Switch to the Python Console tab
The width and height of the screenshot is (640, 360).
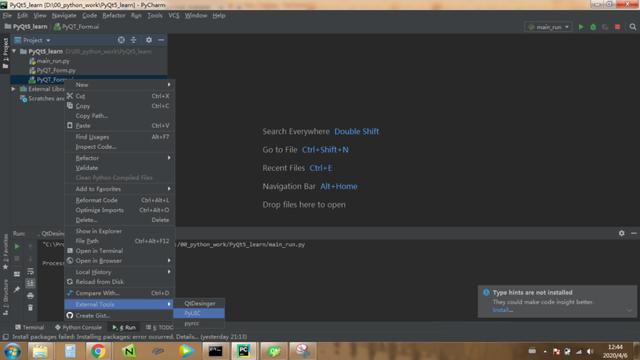(x=78, y=327)
